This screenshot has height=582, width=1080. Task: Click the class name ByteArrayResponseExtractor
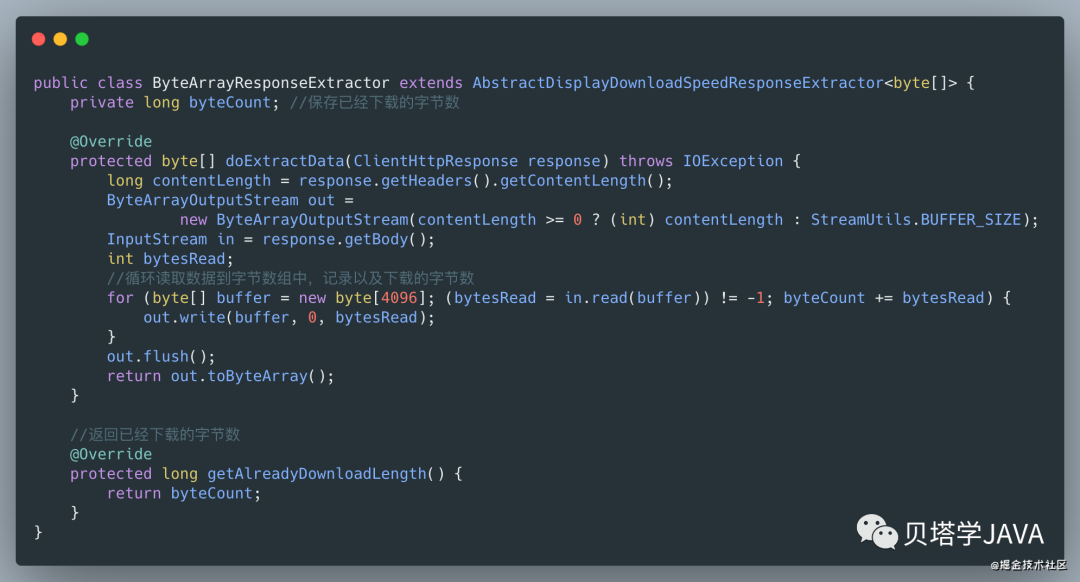click(x=271, y=83)
